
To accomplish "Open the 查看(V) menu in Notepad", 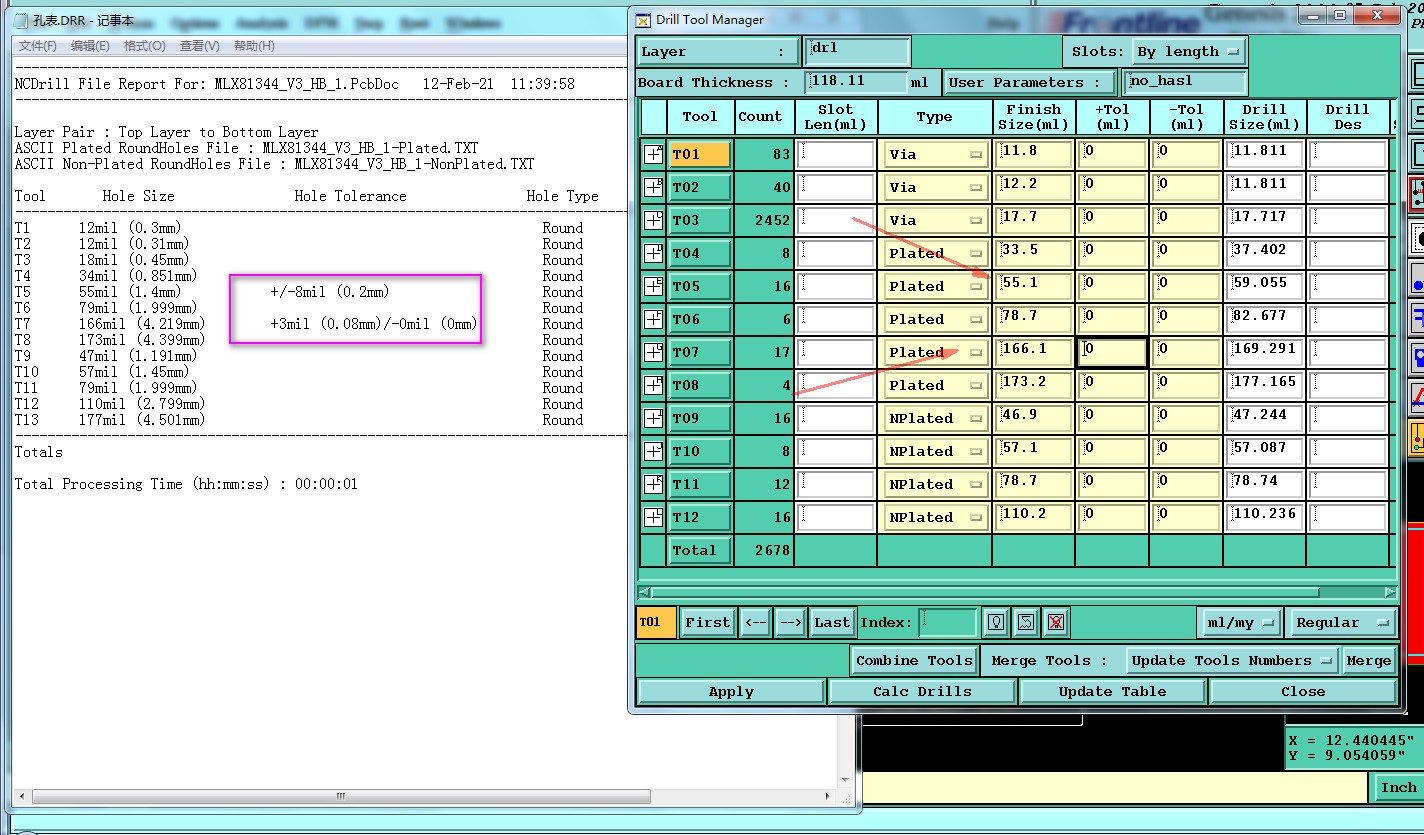I will coord(199,46).
